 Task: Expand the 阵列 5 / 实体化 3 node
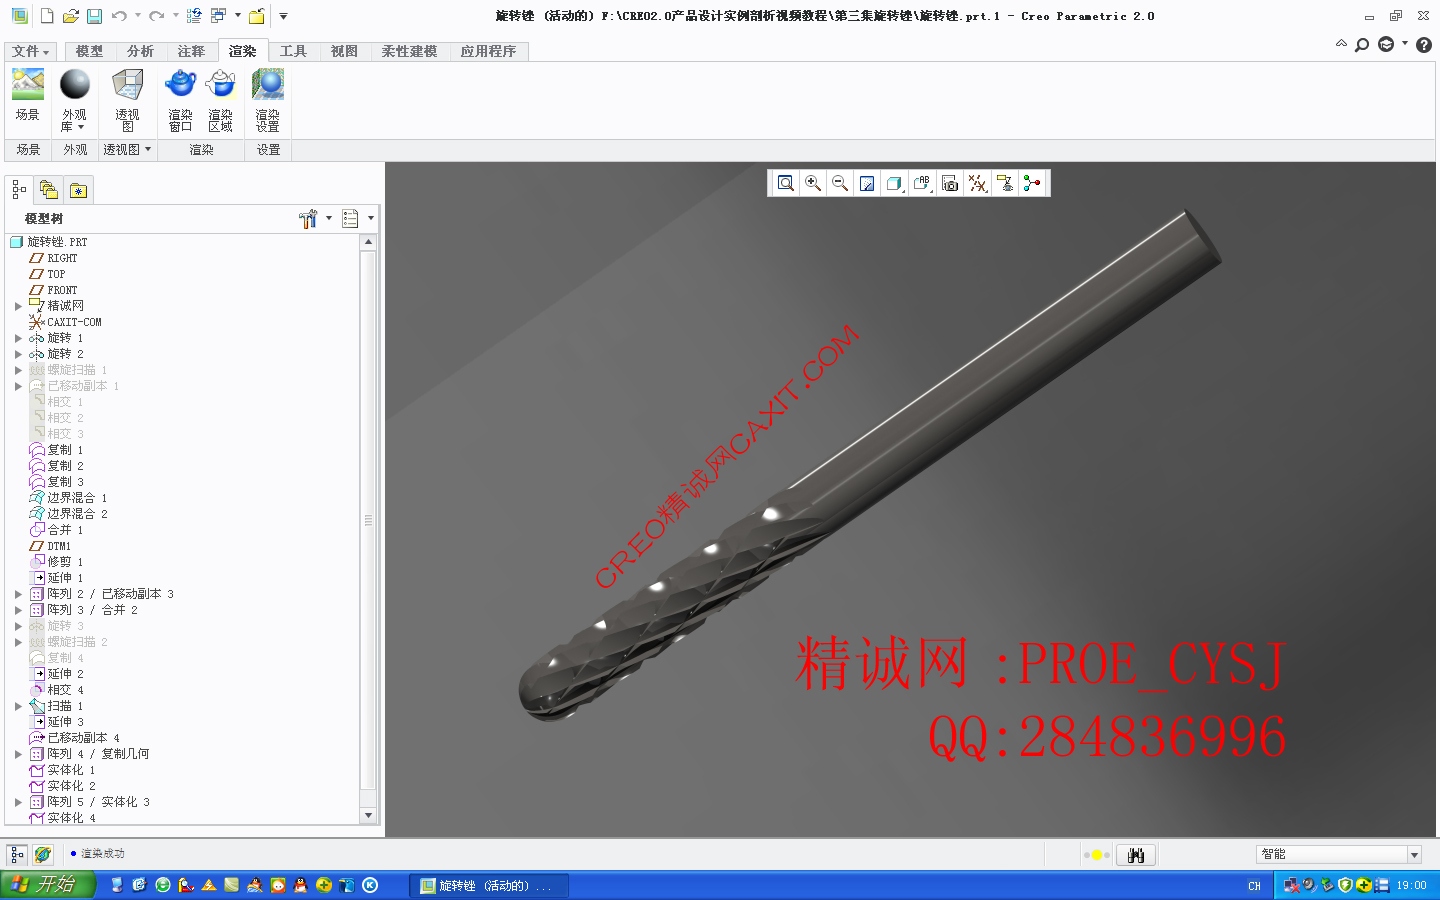[18, 802]
